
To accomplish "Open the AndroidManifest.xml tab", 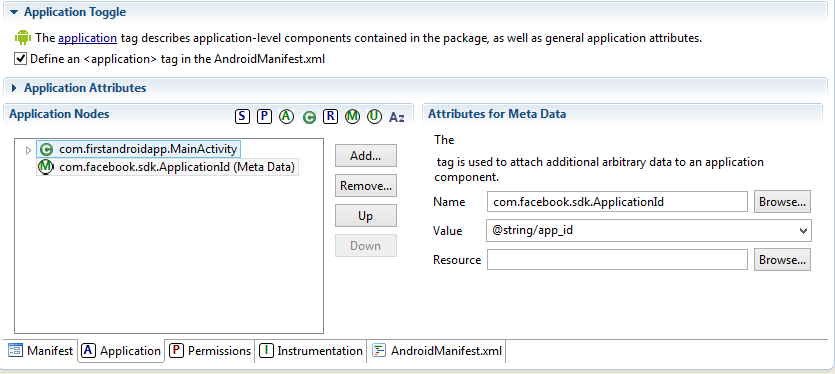I will [437, 351].
